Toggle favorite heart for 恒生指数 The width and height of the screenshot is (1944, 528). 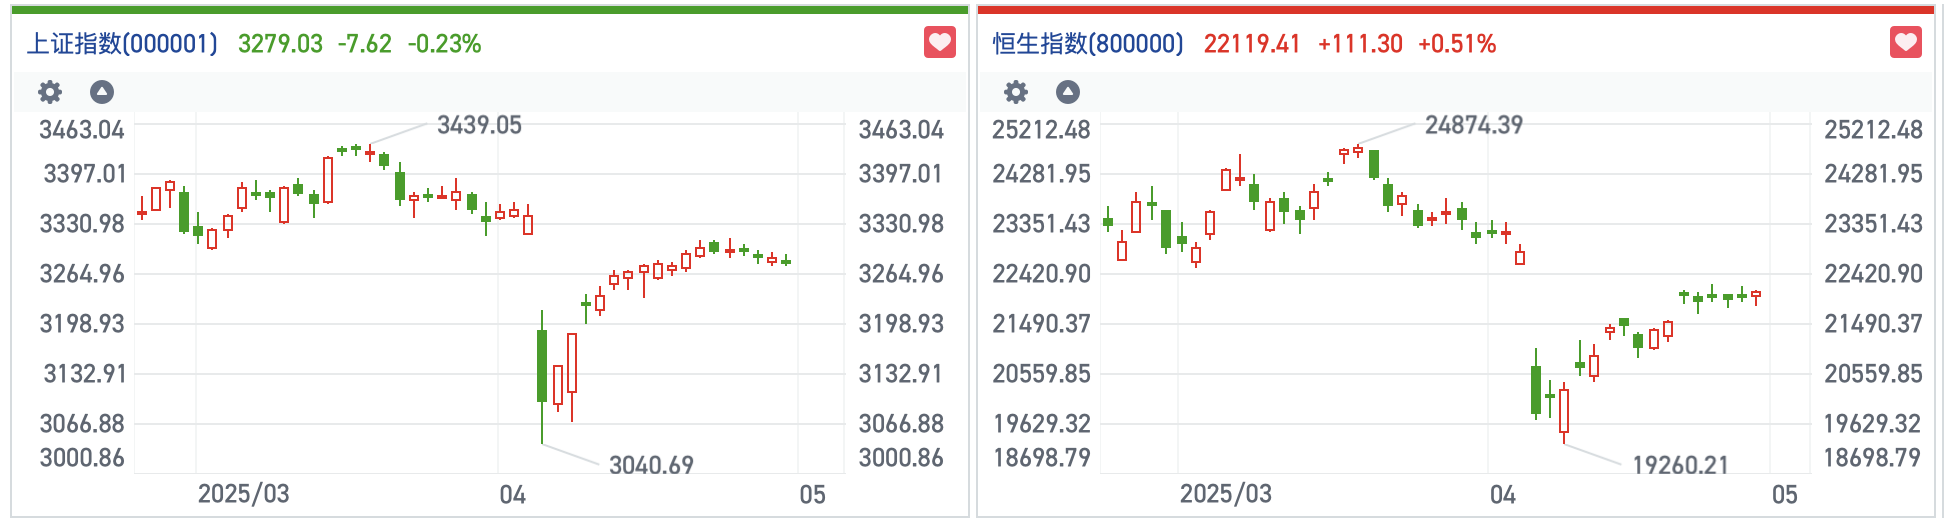[x=1905, y=43]
